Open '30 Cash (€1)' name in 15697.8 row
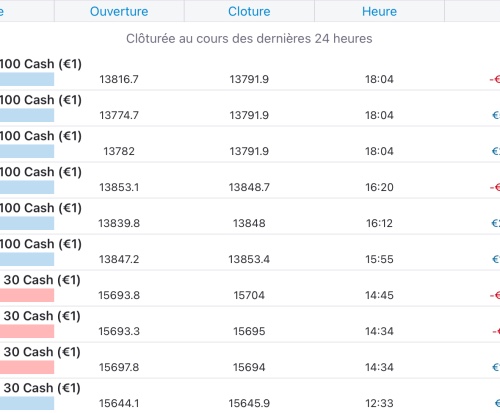 click(42, 352)
